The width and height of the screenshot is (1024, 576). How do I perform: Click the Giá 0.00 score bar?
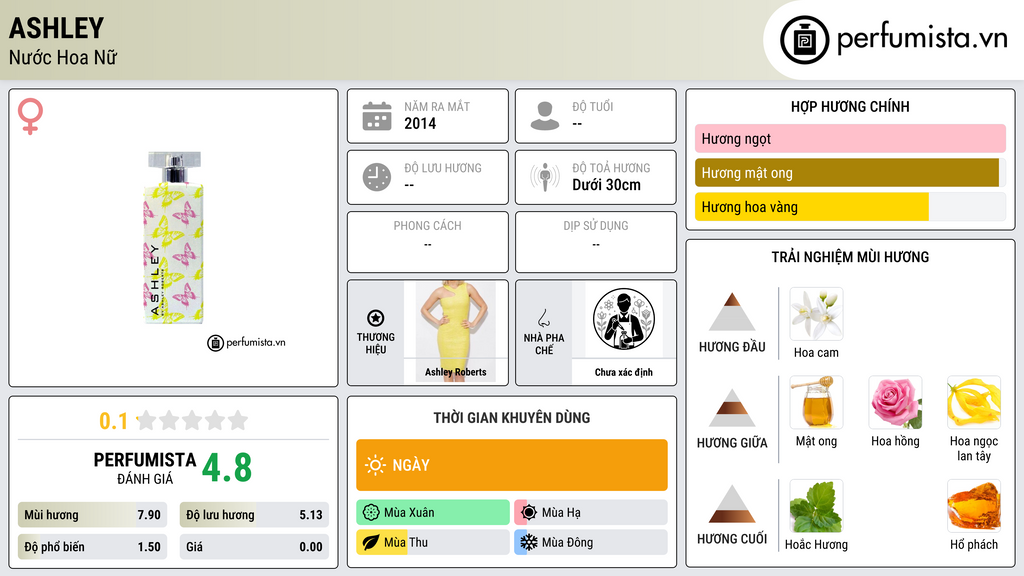(x=254, y=547)
